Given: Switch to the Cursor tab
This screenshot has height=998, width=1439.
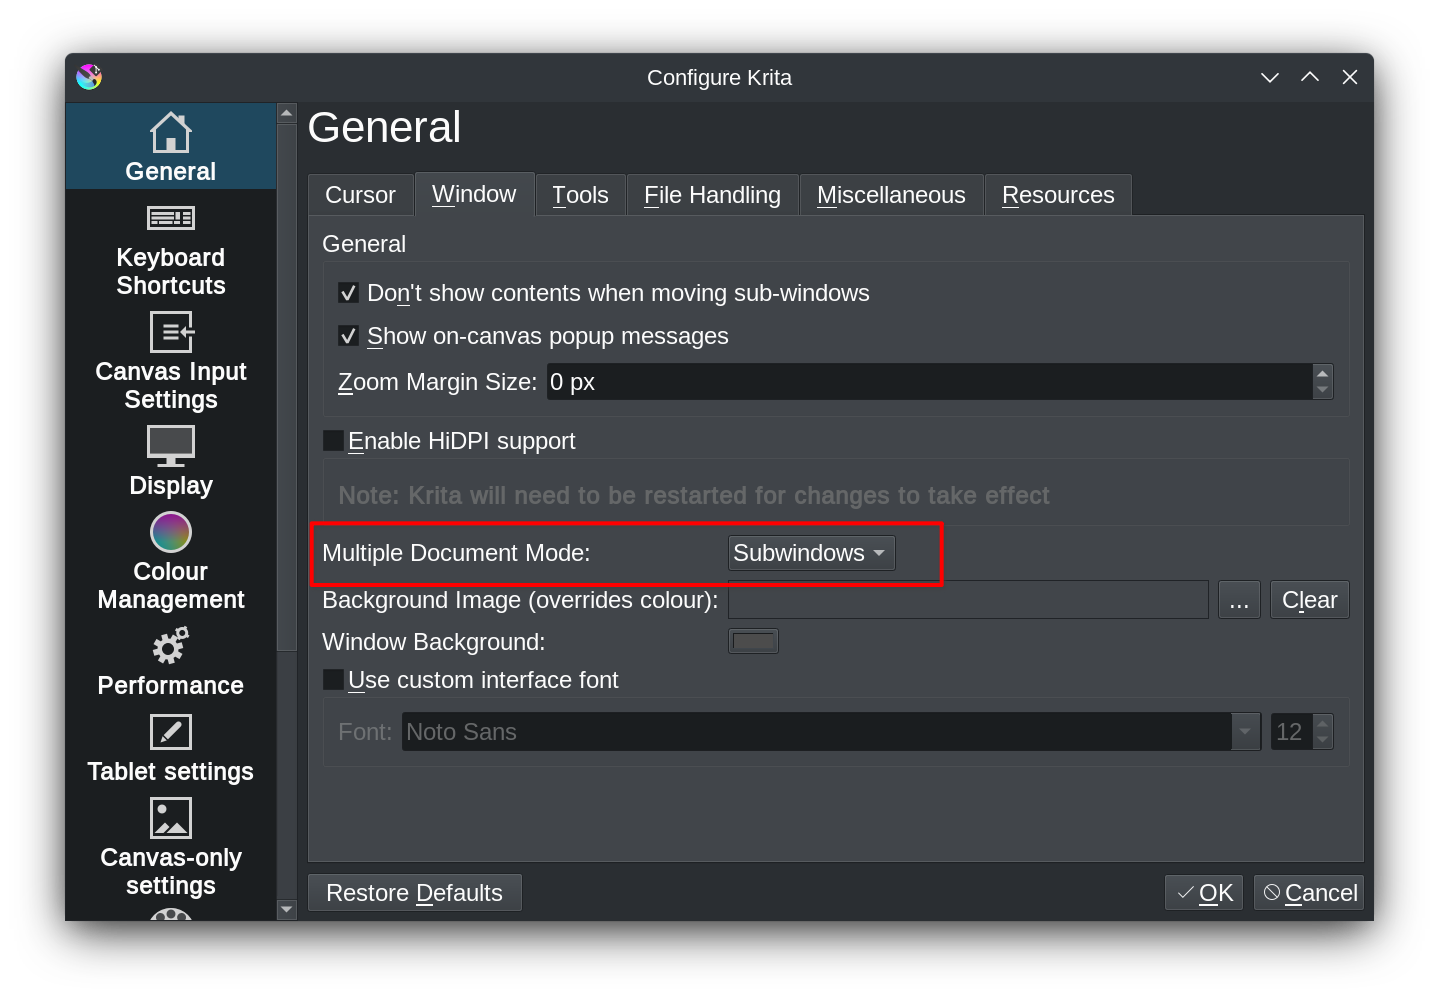Looking at the screenshot, I should pos(360,195).
